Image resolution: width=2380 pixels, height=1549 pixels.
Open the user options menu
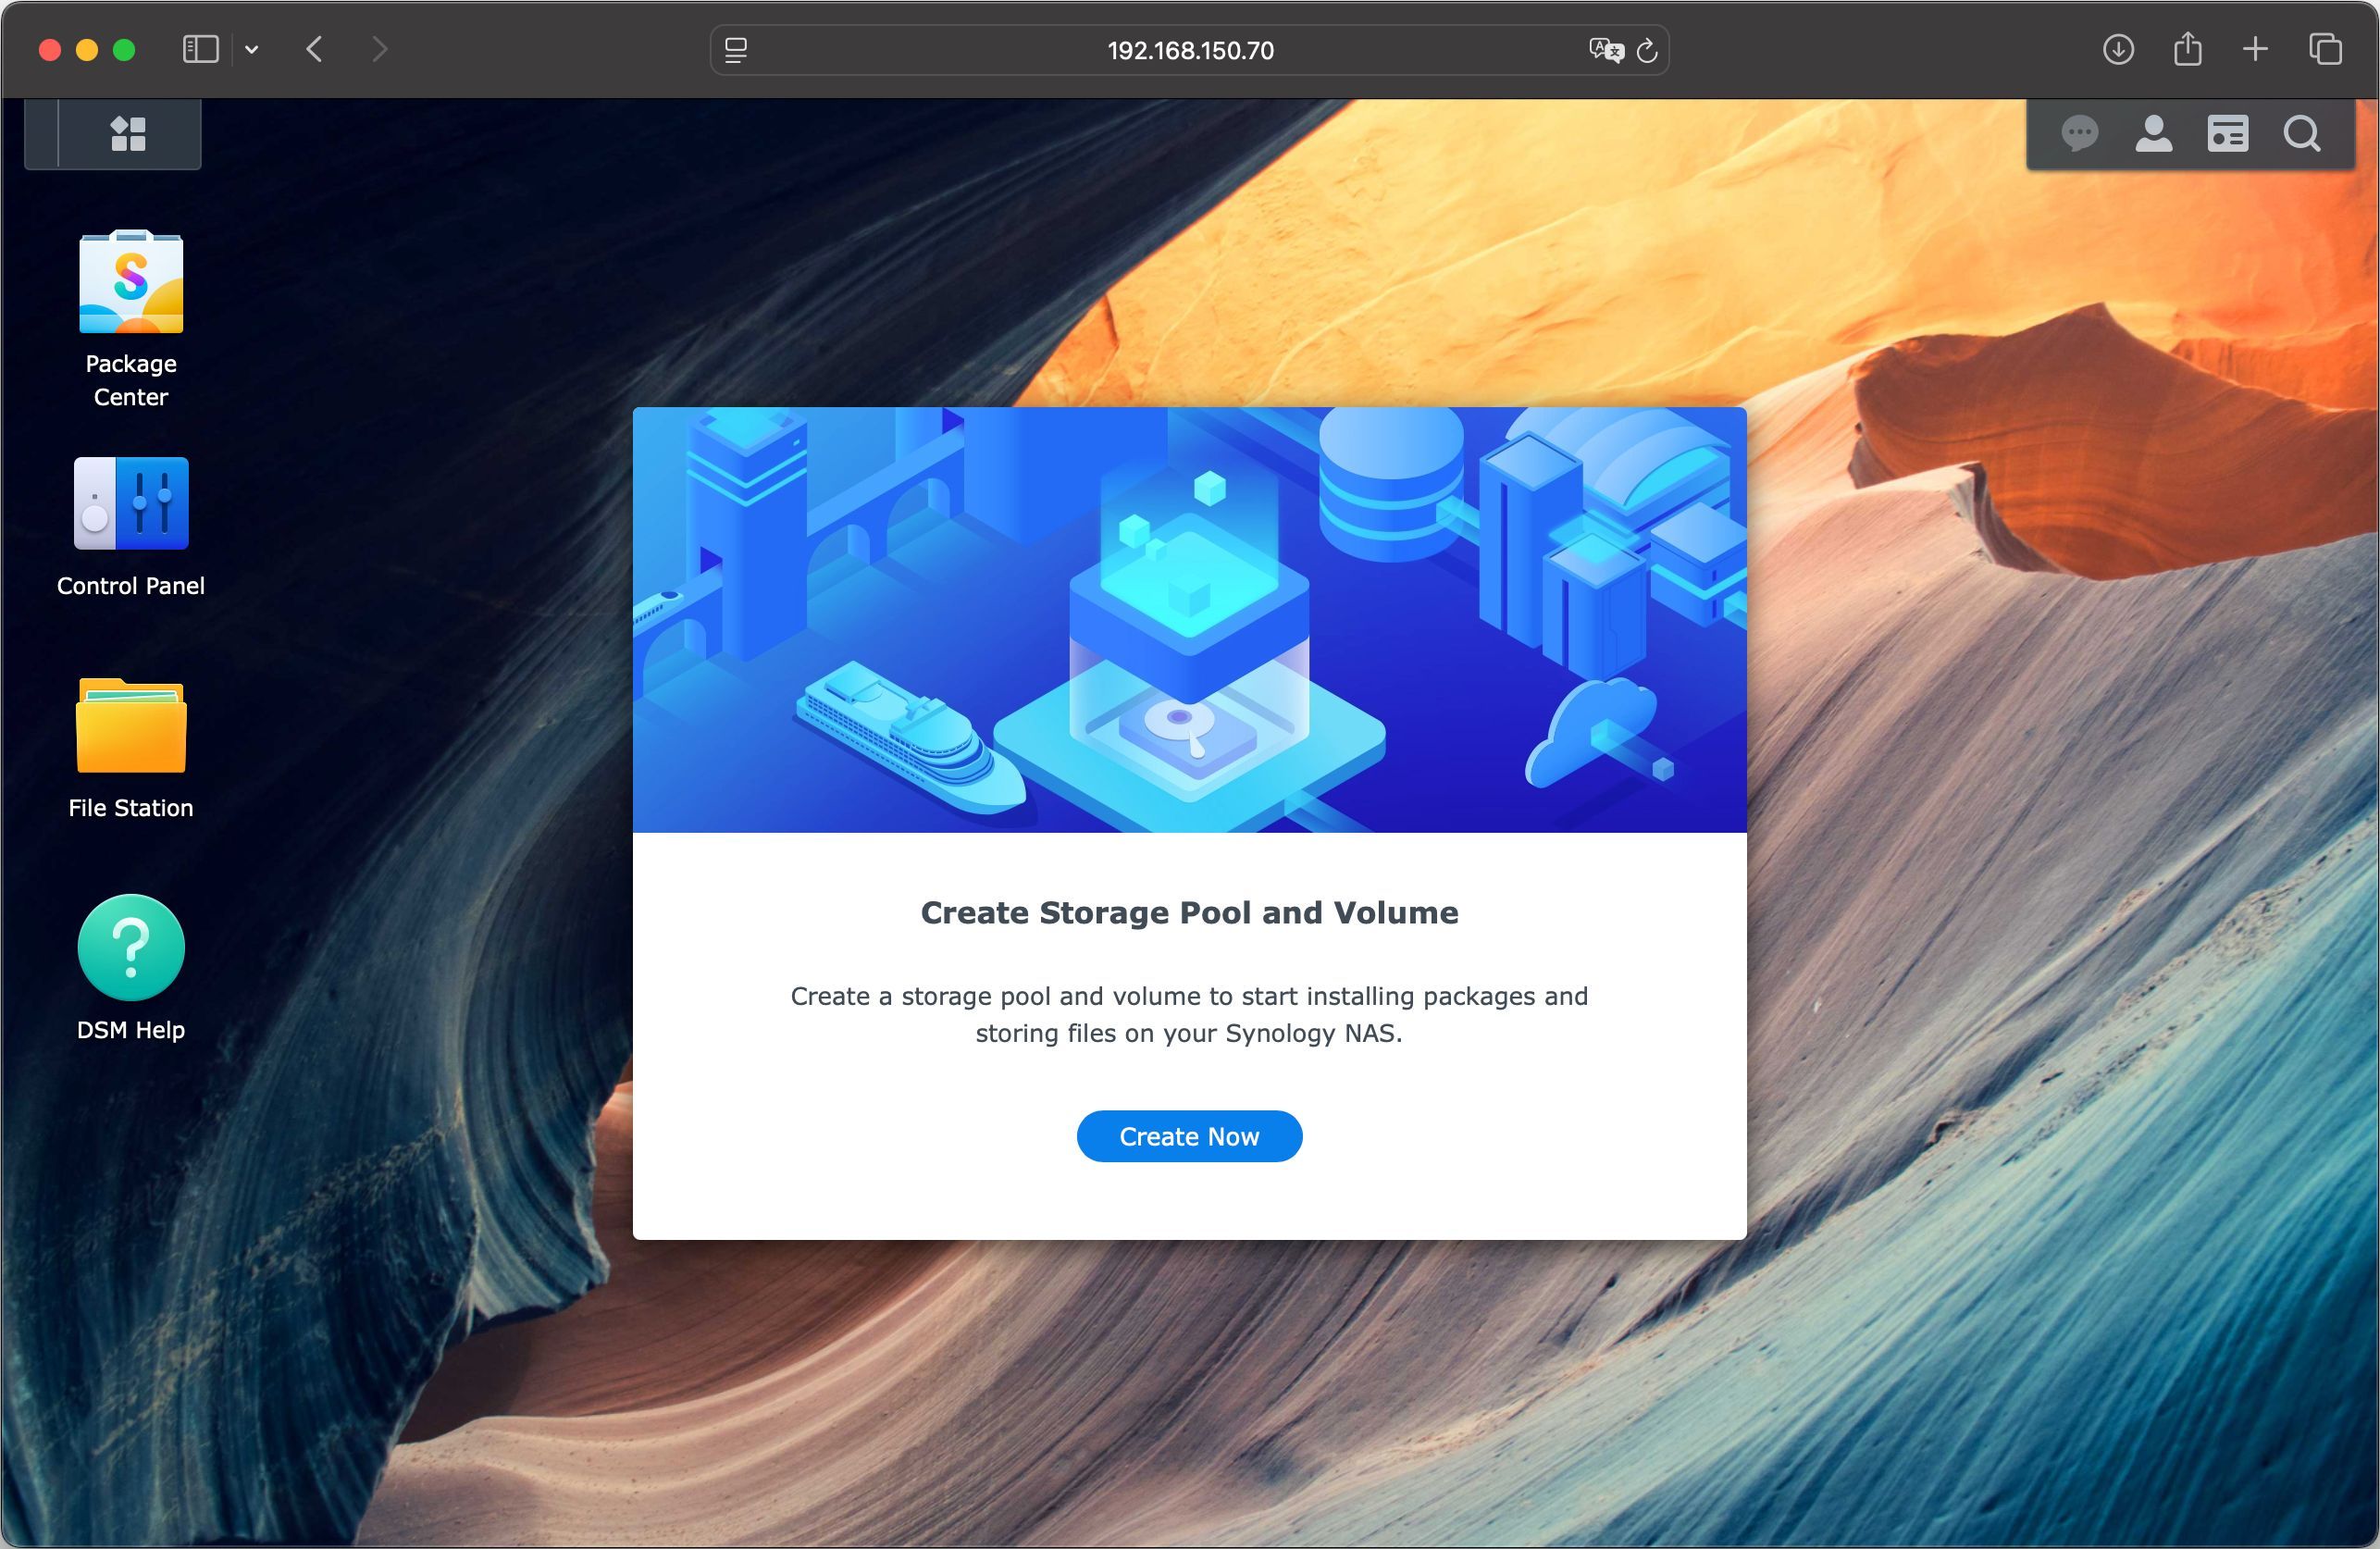pos(2153,134)
